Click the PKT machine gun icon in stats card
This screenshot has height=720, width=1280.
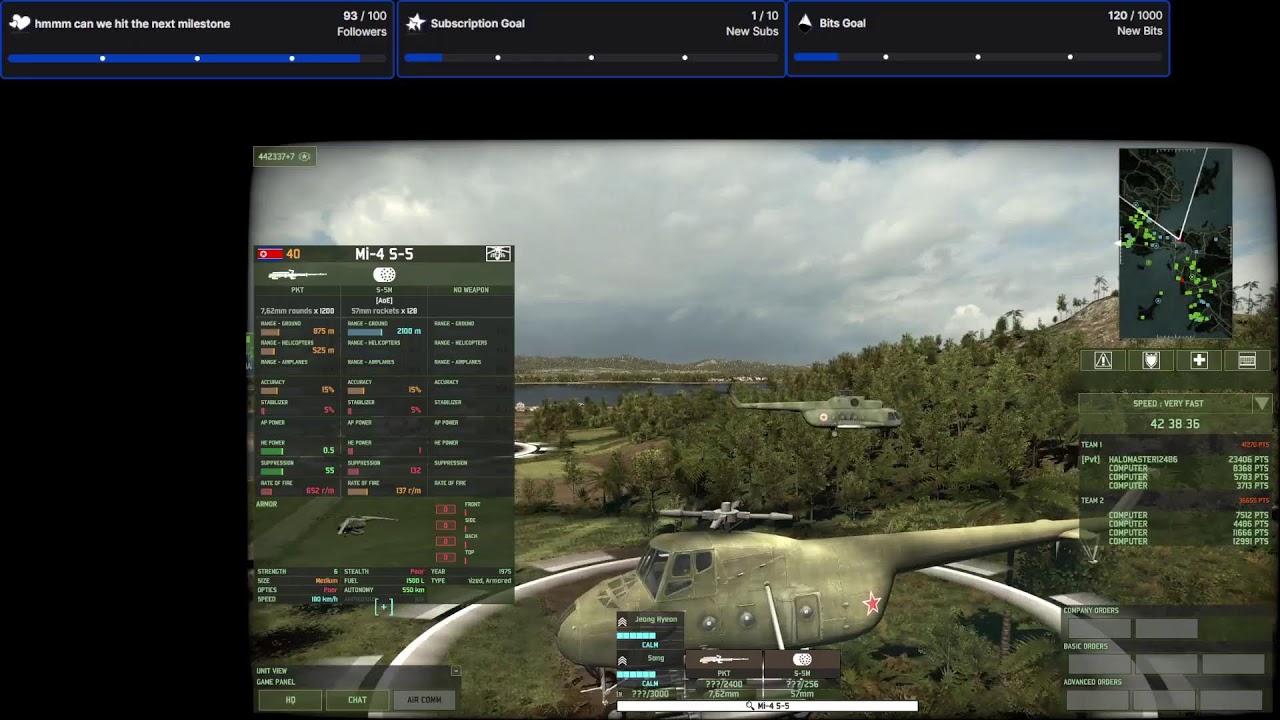click(297, 275)
